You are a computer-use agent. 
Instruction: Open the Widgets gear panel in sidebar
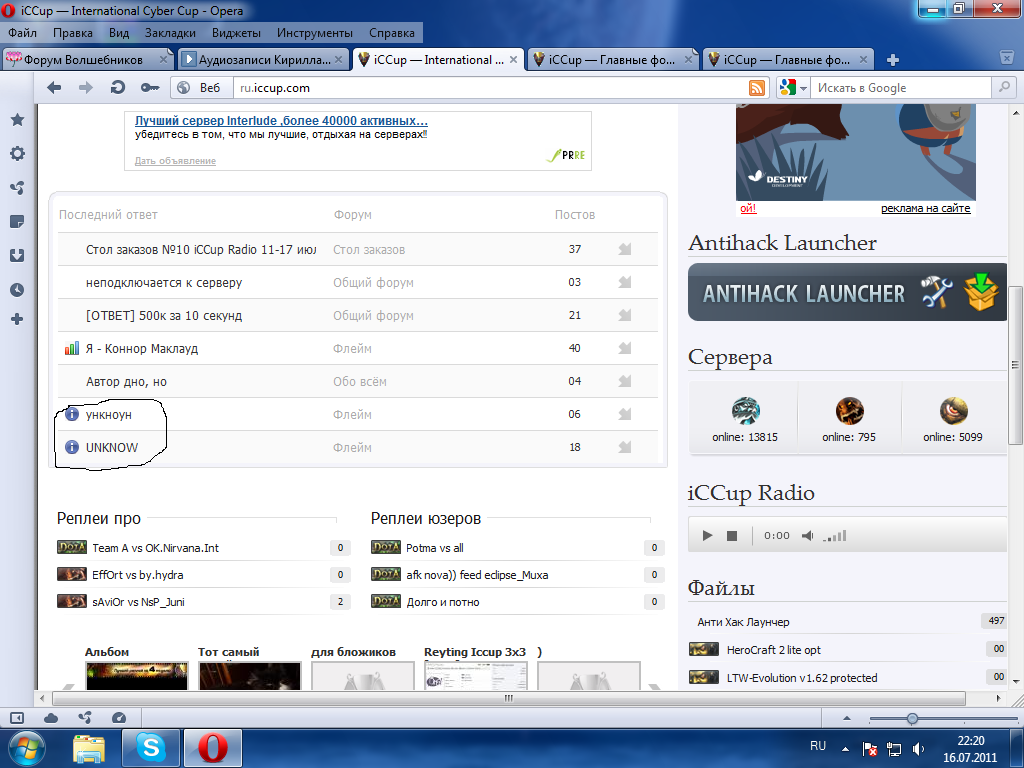(18, 153)
